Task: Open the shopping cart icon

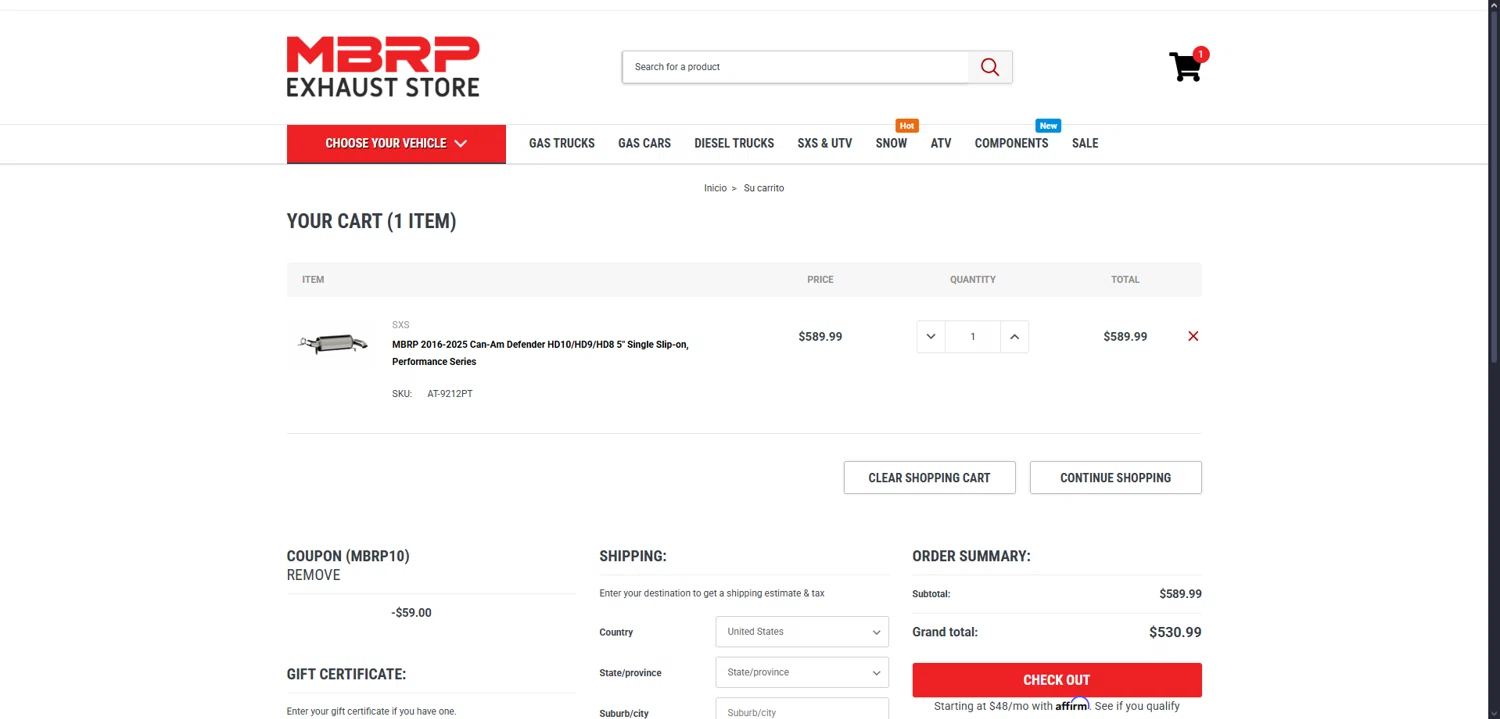Action: point(1186,66)
